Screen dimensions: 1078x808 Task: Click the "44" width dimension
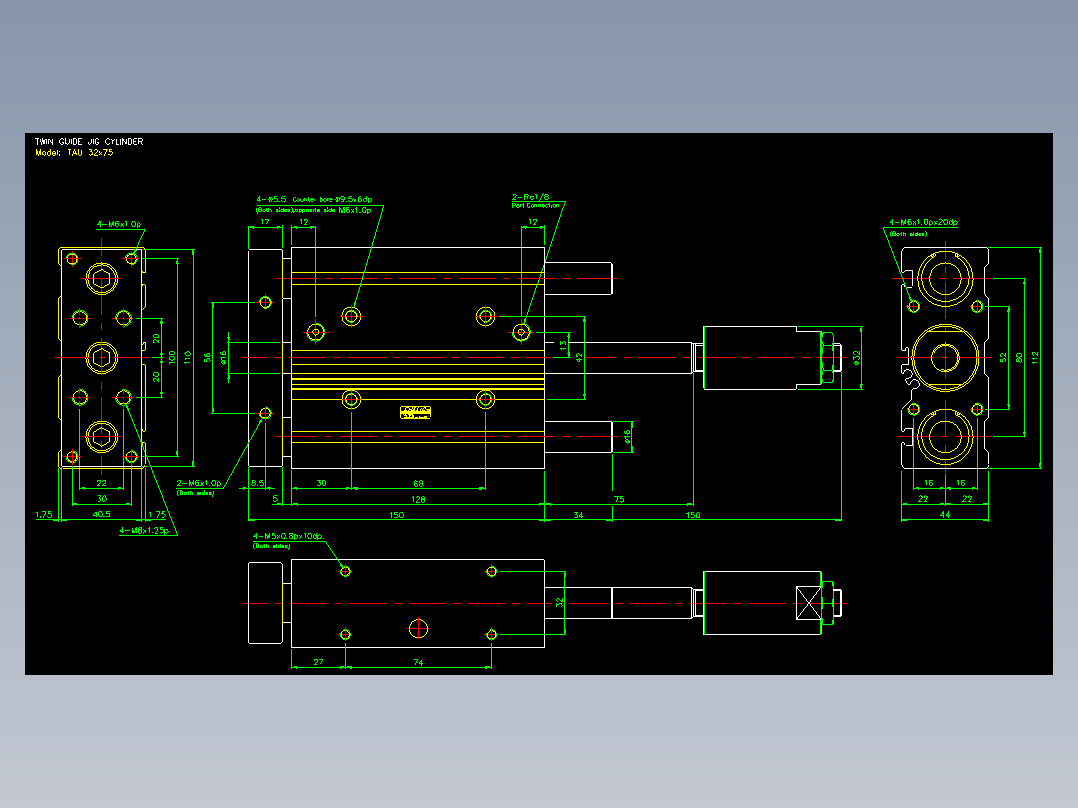click(x=945, y=515)
